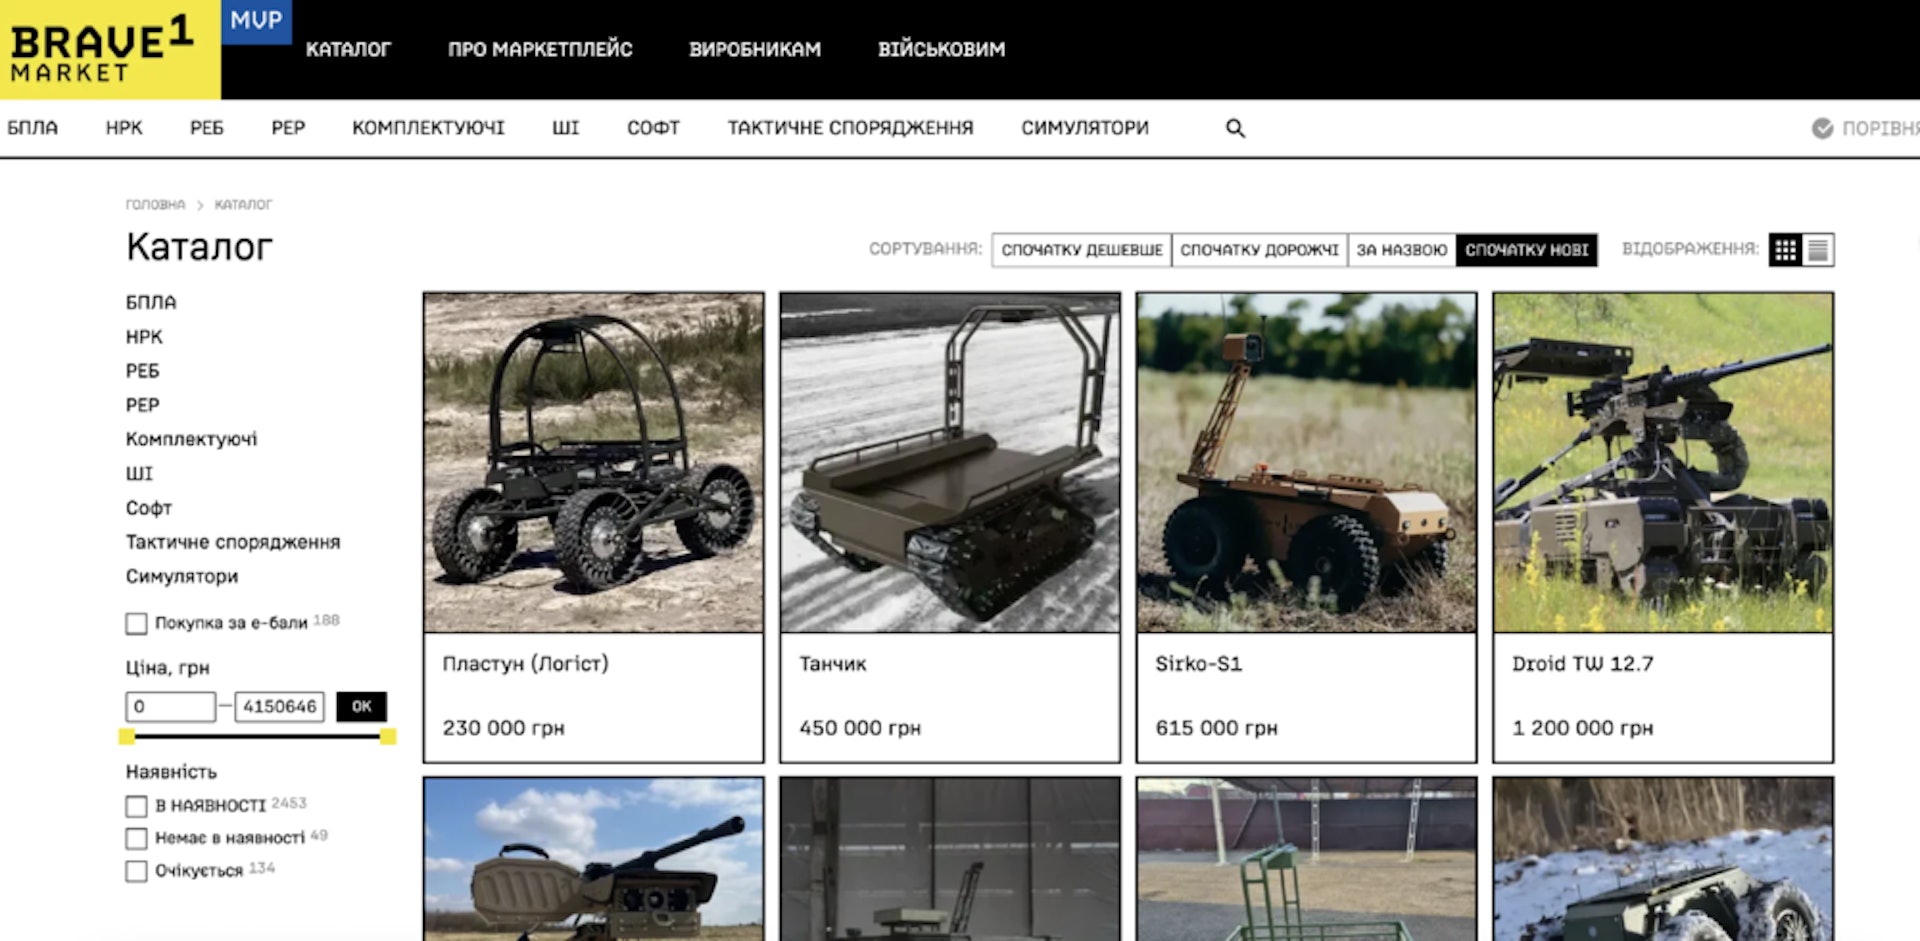Viewport: 1920px width, 941px height.
Task: Apply the price filter with OK
Action: click(361, 707)
